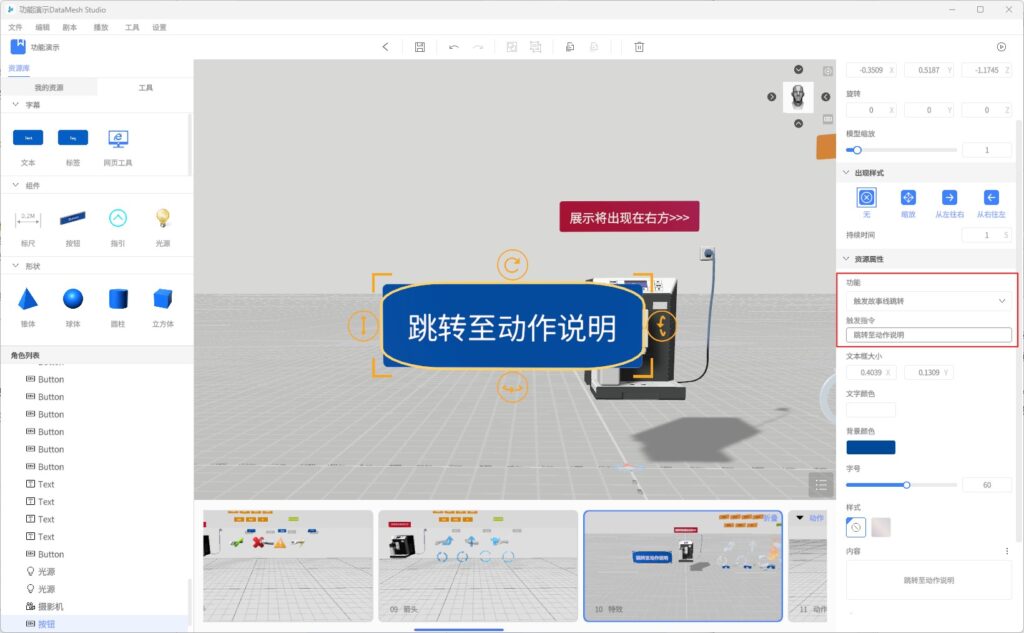Click the blue 背景颜色 swatch
The height and width of the screenshot is (633, 1024).
pos(870,447)
